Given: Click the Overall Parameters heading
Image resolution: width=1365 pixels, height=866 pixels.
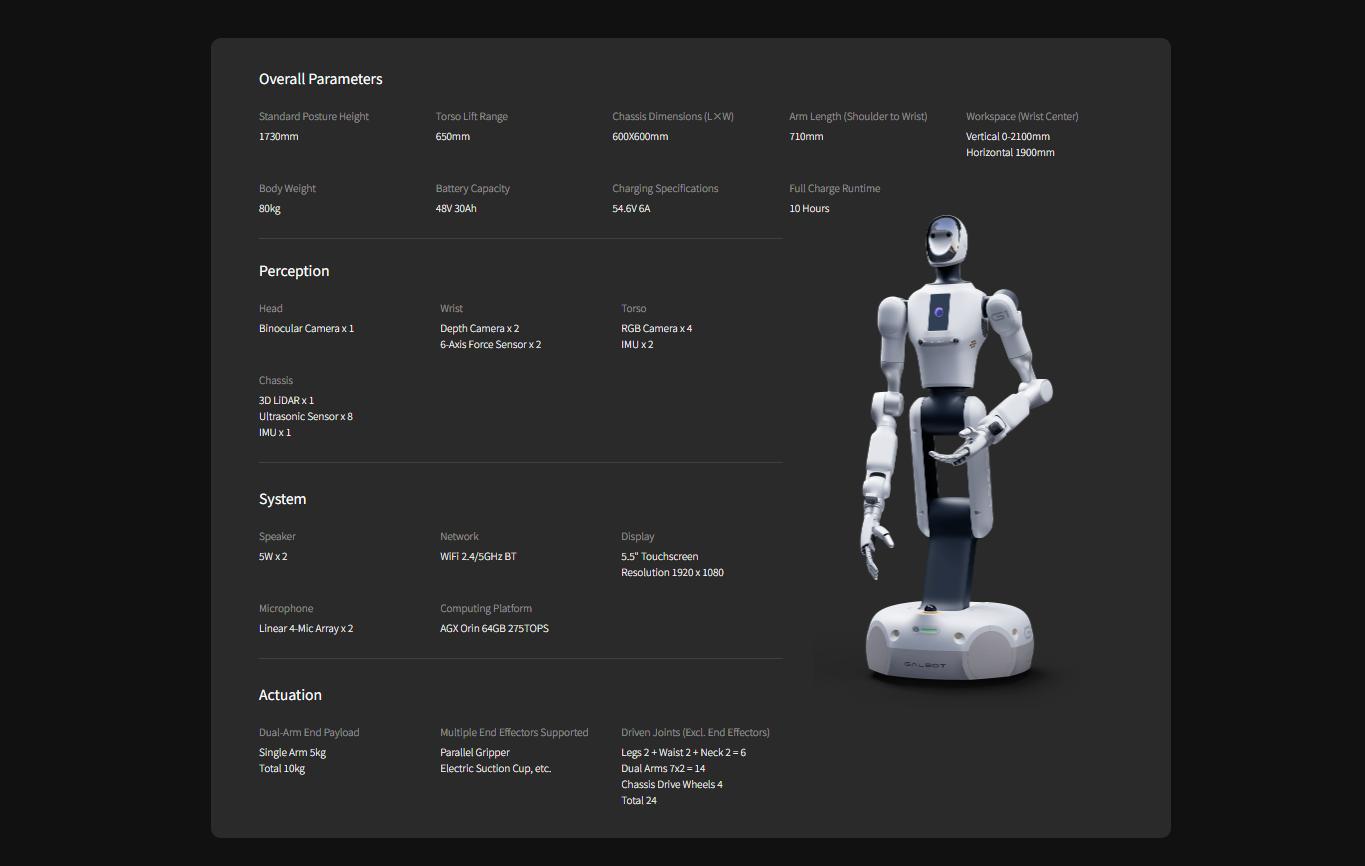Looking at the screenshot, I should (x=321, y=79).
